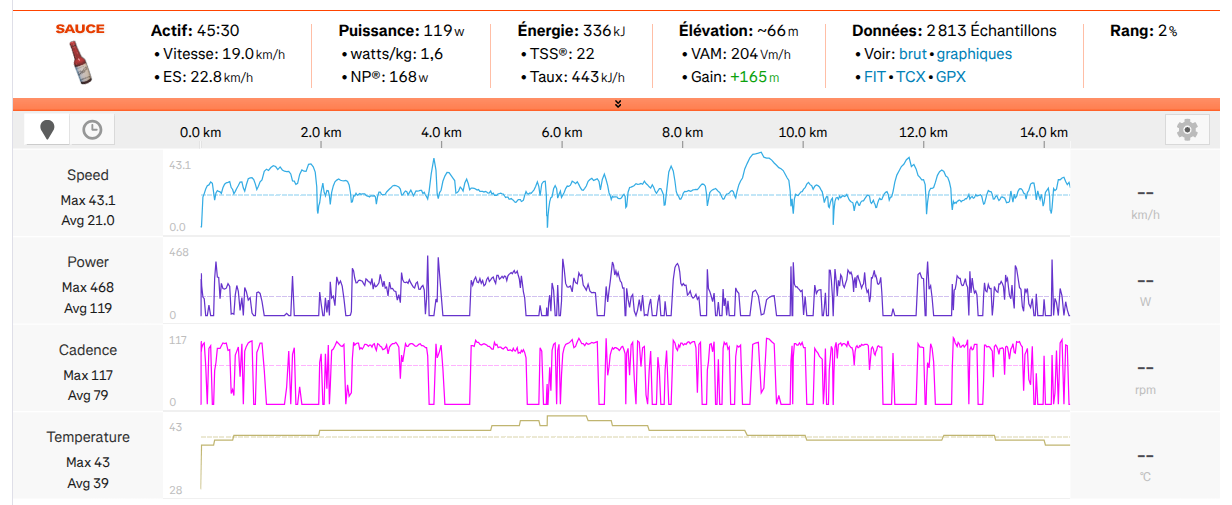Click the 8.0 km axis marker
This screenshot has height=505, width=1232.
tap(683, 132)
